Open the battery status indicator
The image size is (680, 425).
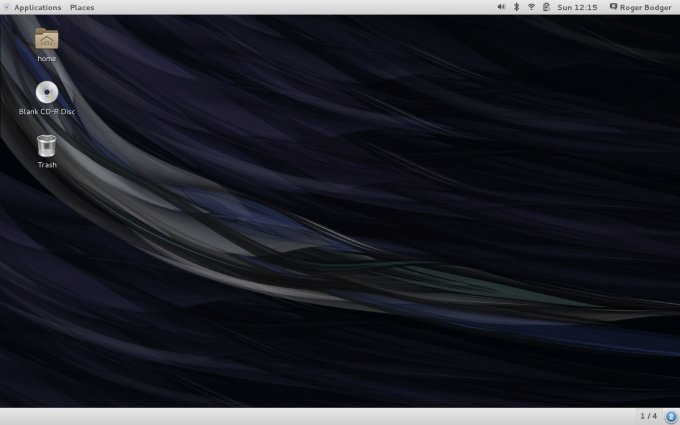tap(546, 7)
